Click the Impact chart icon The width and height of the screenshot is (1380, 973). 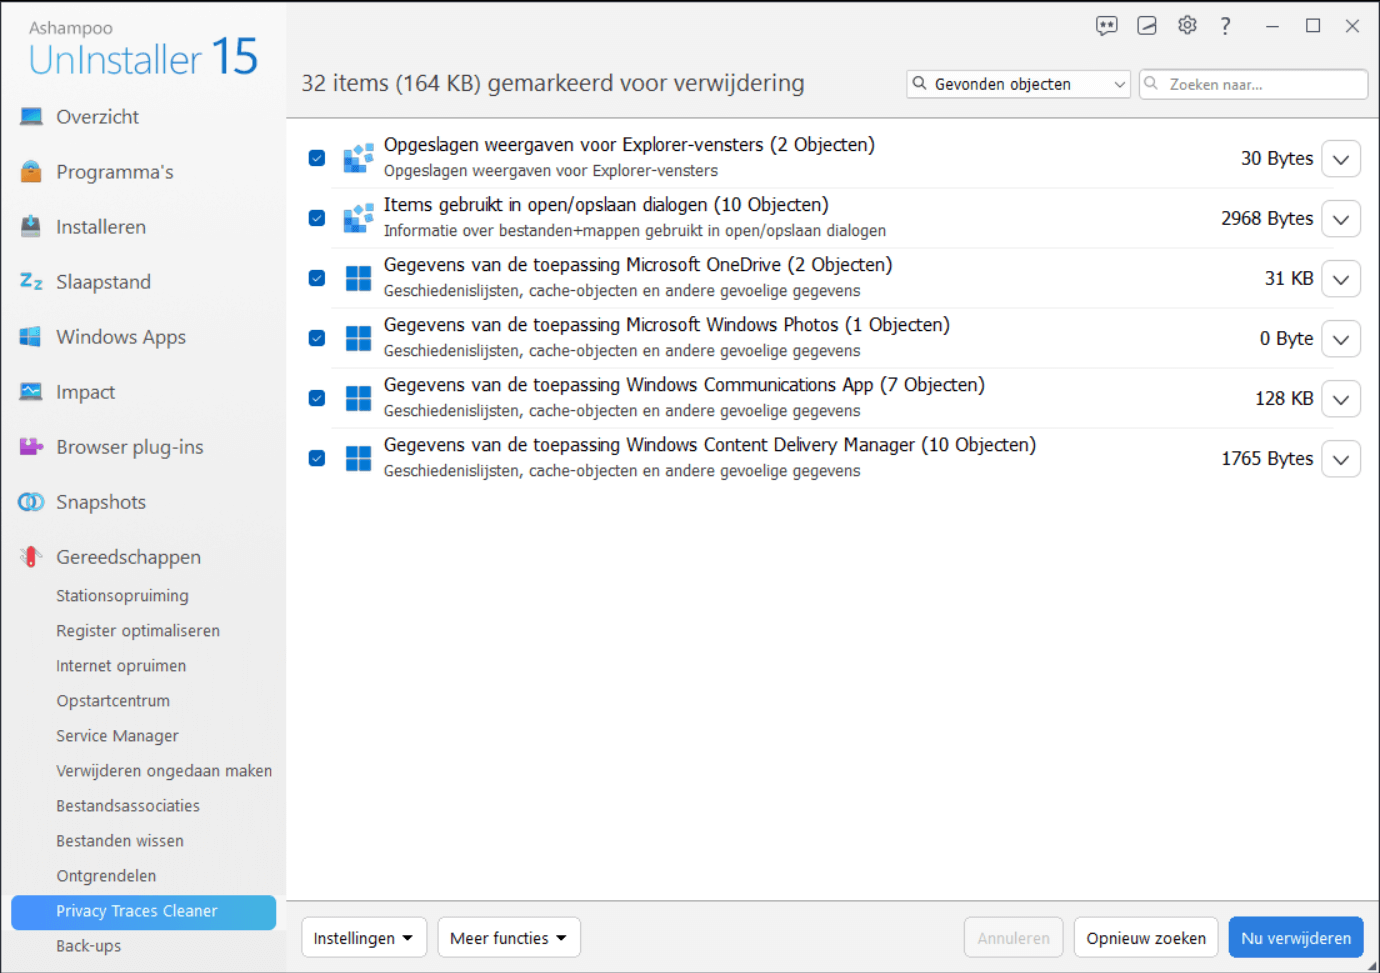pyautogui.click(x=31, y=392)
